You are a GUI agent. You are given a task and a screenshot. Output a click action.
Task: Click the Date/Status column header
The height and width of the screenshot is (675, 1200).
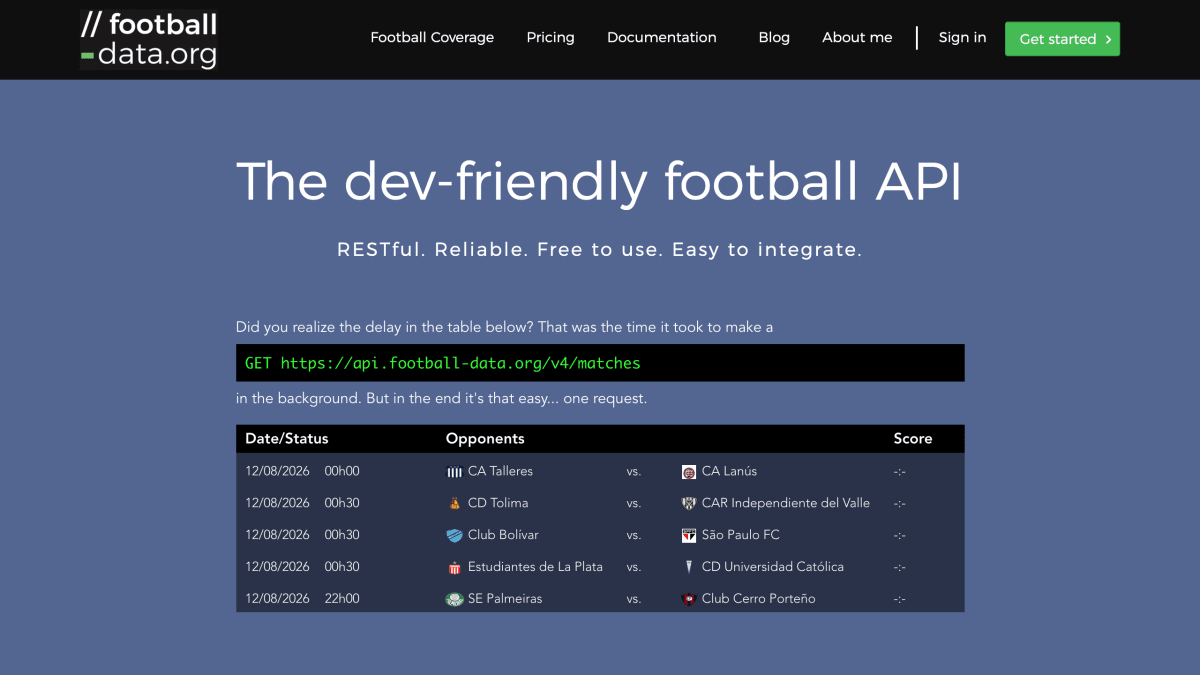tap(287, 439)
